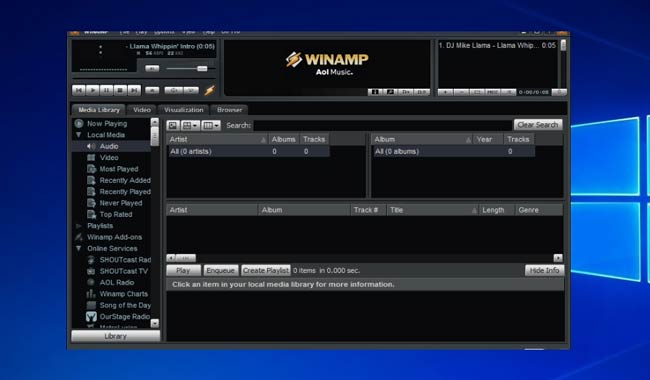650x380 pixels.
Task: Skip to the next track
Action: click(134, 90)
